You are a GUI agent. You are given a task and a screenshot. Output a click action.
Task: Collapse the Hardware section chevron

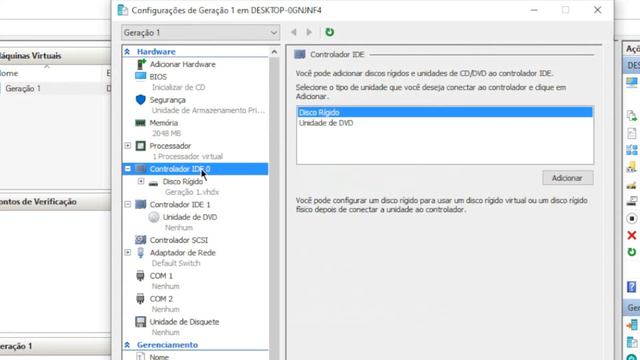tap(127, 52)
